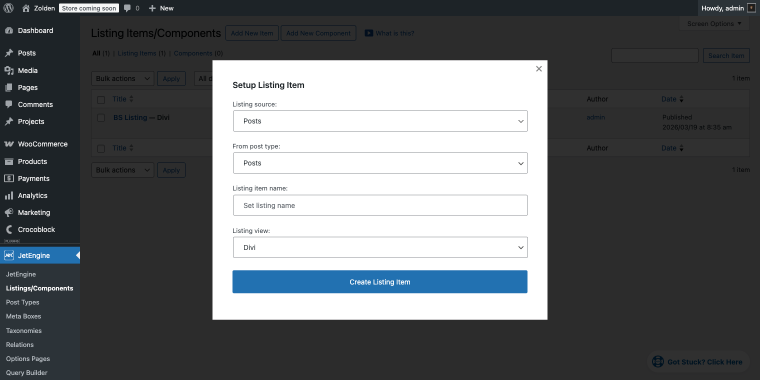Open the bottom Bulk actions dropdown
The height and width of the screenshot is (380, 760).
pyautogui.click(x=123, y=170)
